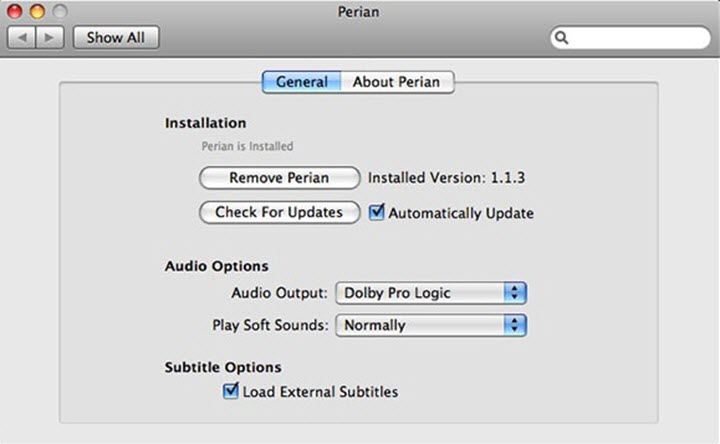Image resolution: width=720 pixels, height=444 pixels.
Task: Go forward with the right arrow button
Action: (51, 37)
